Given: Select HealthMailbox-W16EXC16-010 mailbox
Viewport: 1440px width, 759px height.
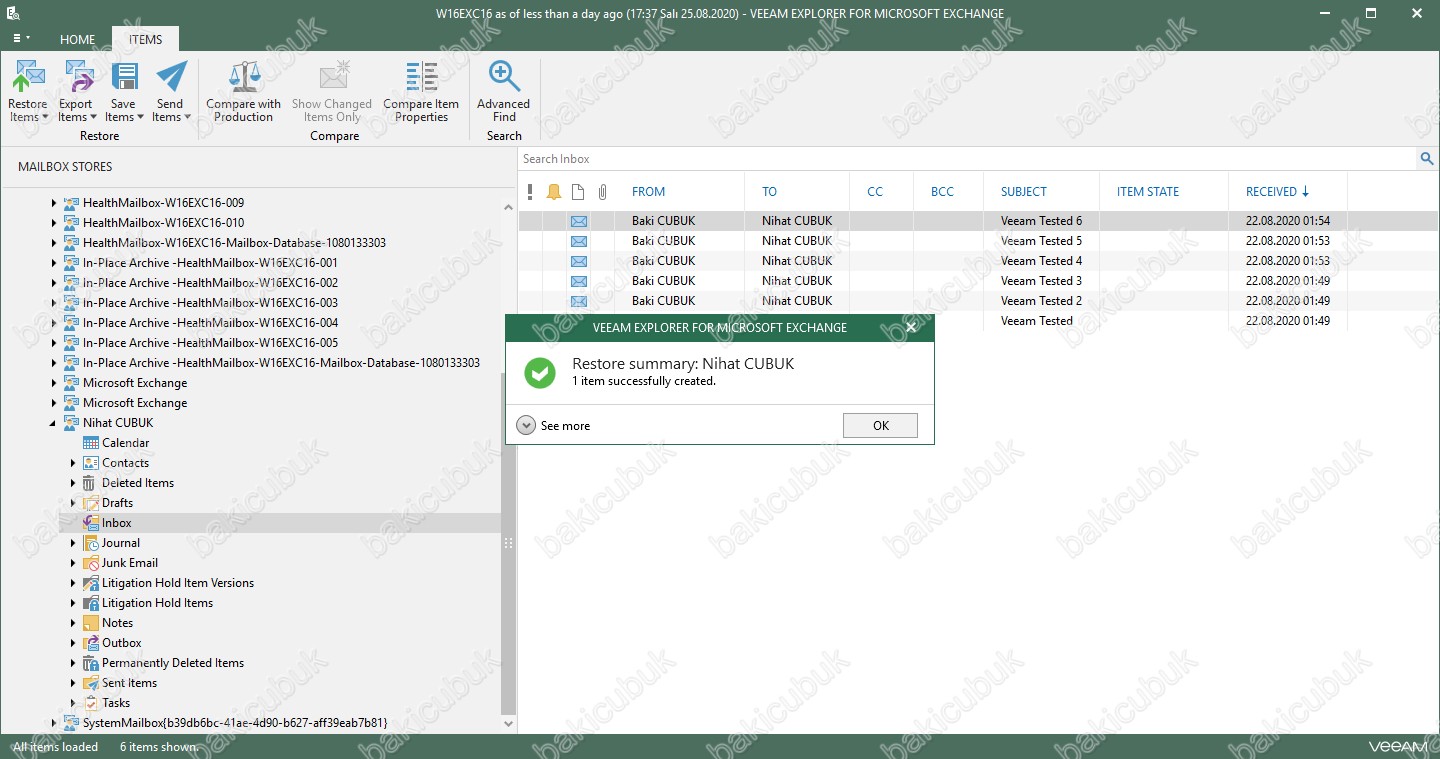Looking at the screenshot, I should 163,223.
